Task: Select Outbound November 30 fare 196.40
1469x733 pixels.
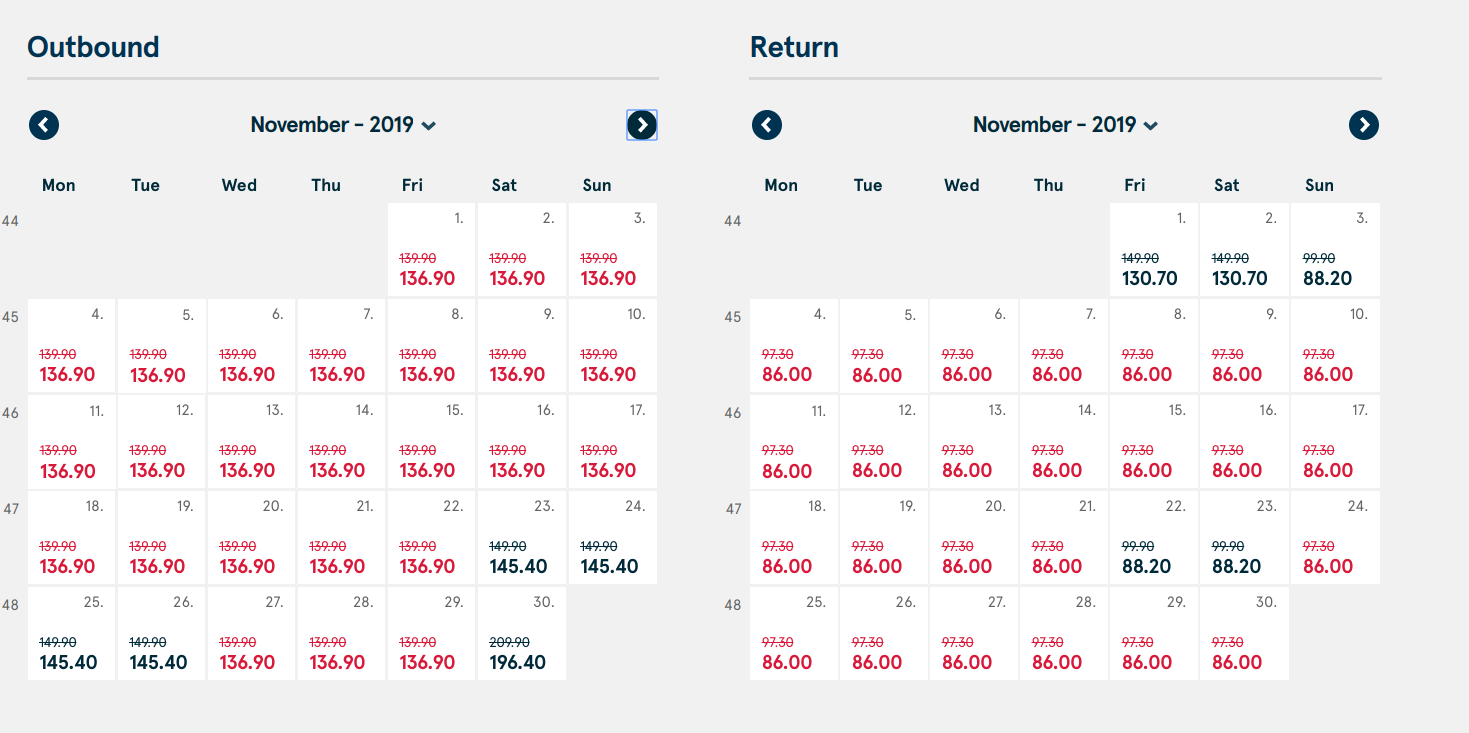Action: click(522, 634)
